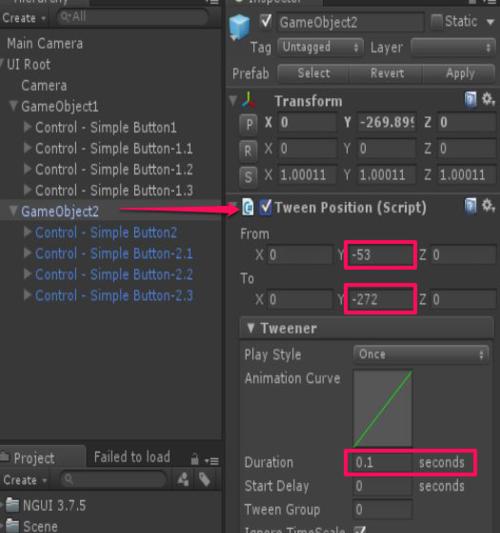The height and width of the screenshot is (533, 500).
Task: Click the Scale S reset button
Action: coord(248,176)
